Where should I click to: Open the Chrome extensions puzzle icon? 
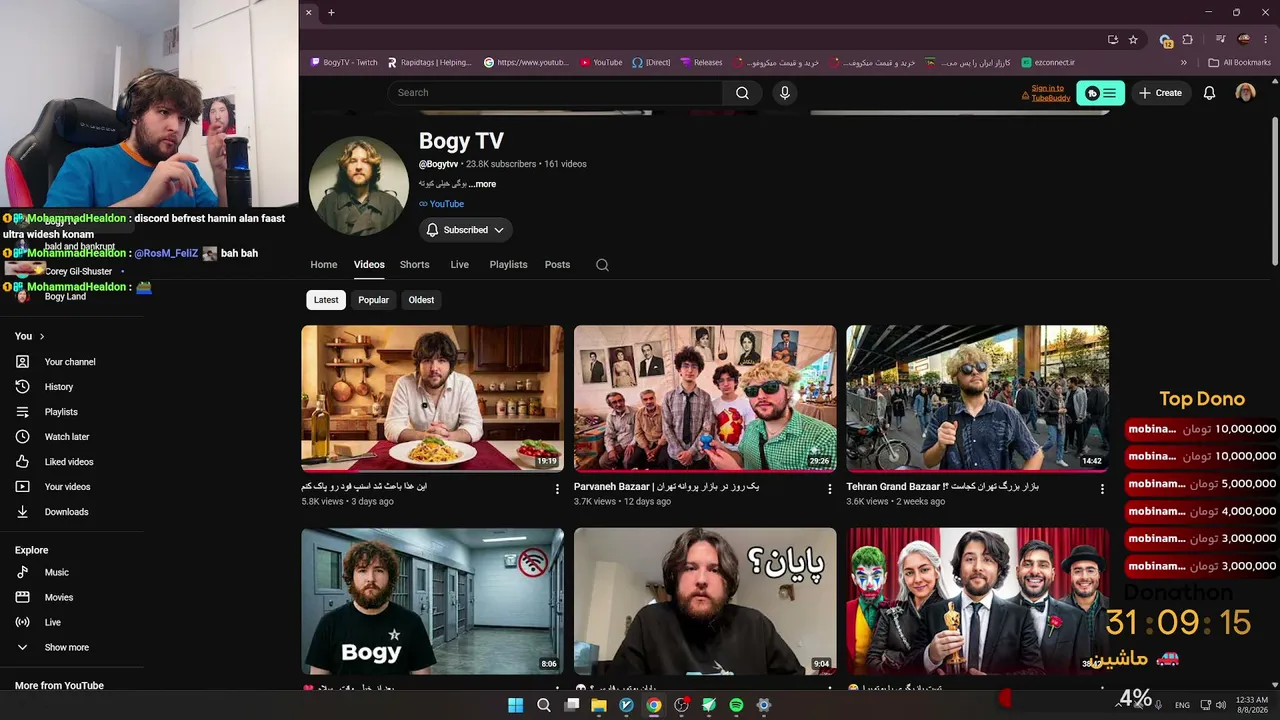[1188, 40]
